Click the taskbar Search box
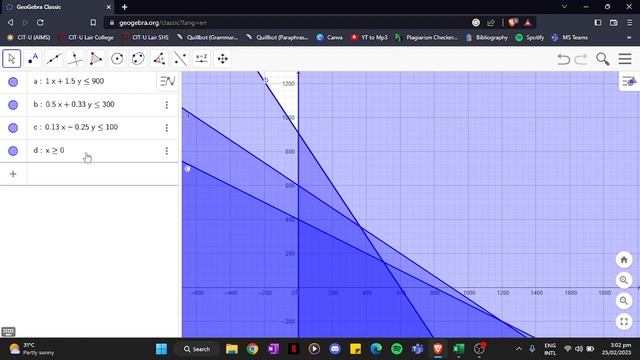The height and width of the screenshot is (360, 640). point(197,349)
